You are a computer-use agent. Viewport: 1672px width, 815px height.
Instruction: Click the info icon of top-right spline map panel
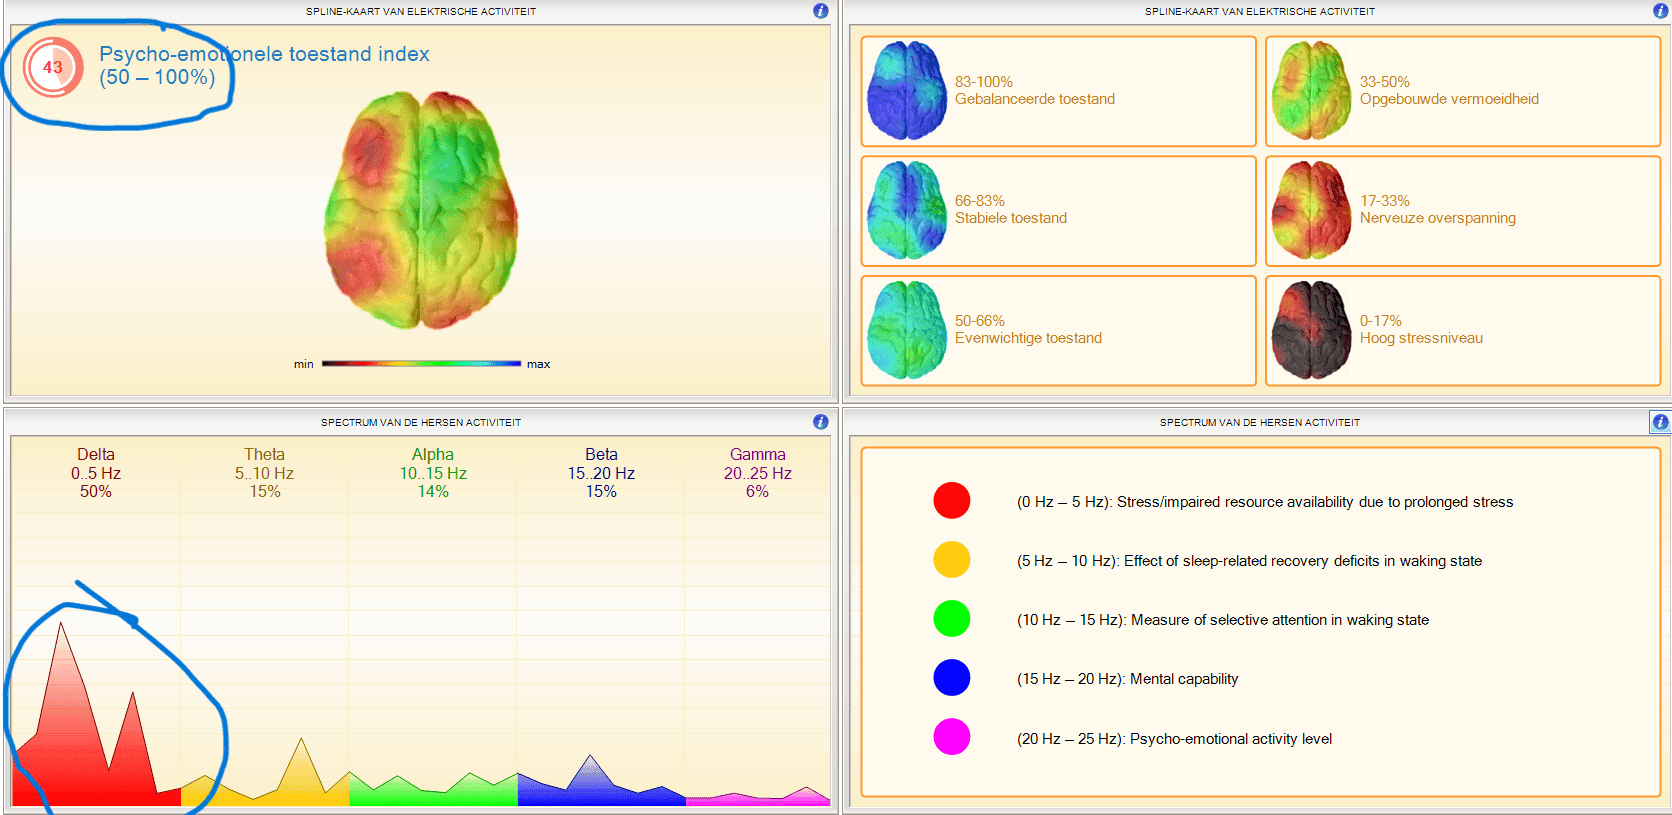click(x=1660, y=11)
